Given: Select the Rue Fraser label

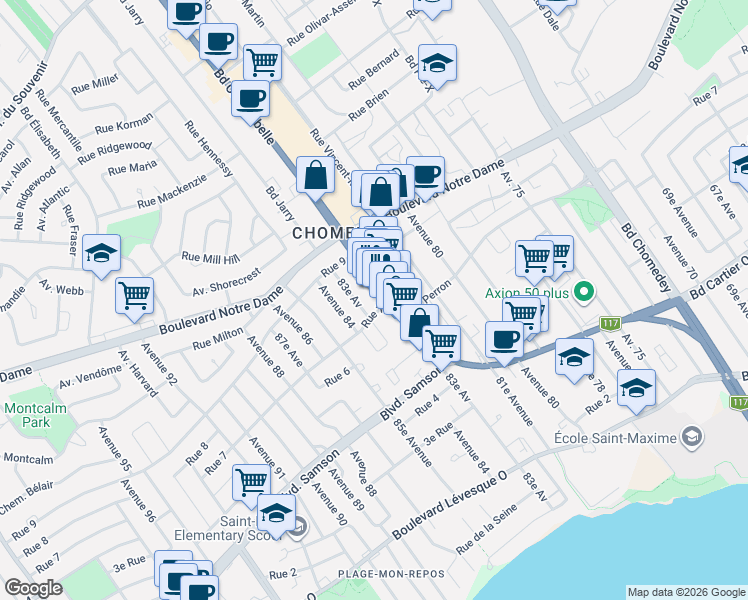Looking at the screenshot, I should click(70, 230).
